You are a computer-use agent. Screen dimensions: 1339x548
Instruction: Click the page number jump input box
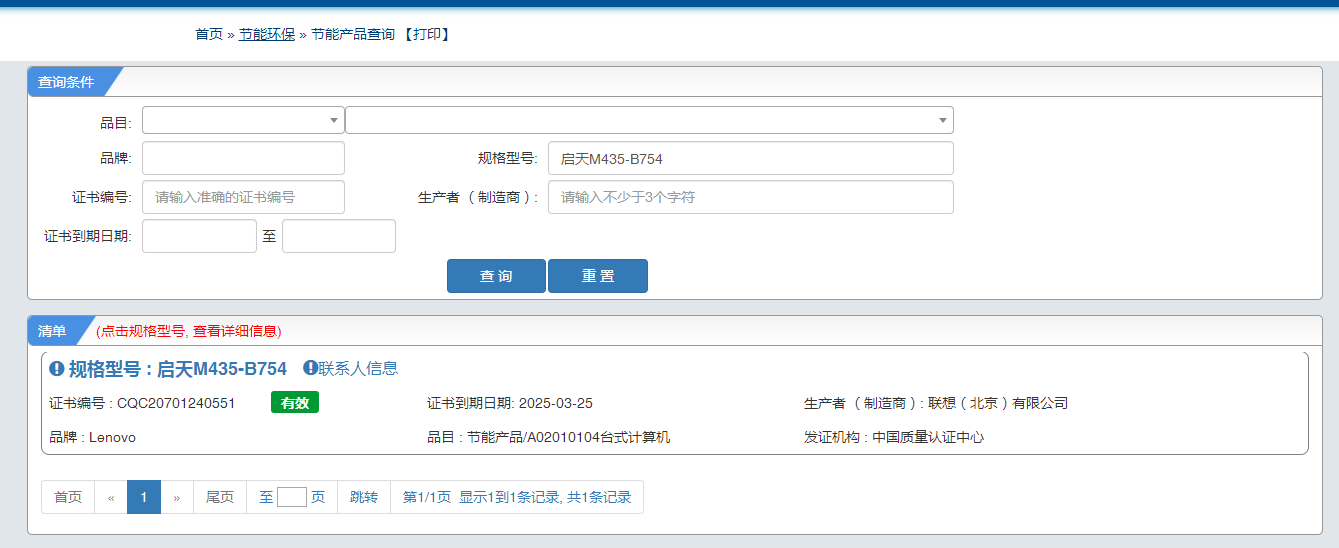pyautogui.click(x=292, y=497)
